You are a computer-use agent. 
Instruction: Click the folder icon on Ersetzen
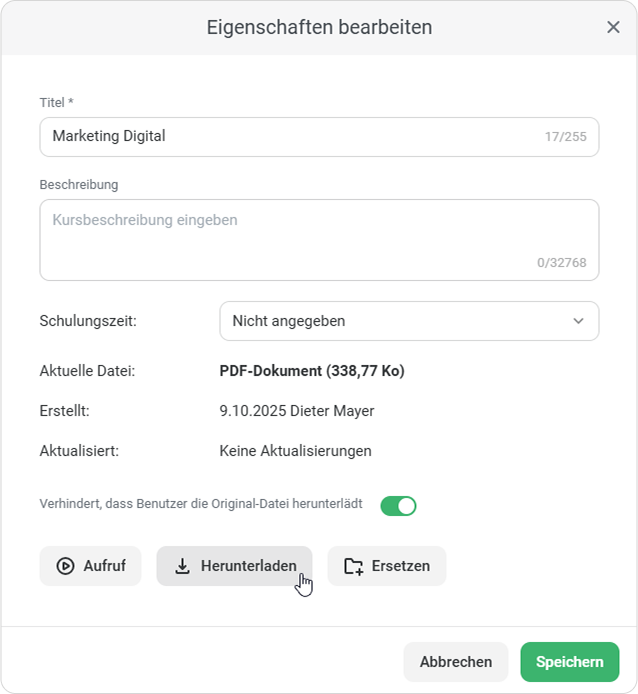click(x=353, y=566)
